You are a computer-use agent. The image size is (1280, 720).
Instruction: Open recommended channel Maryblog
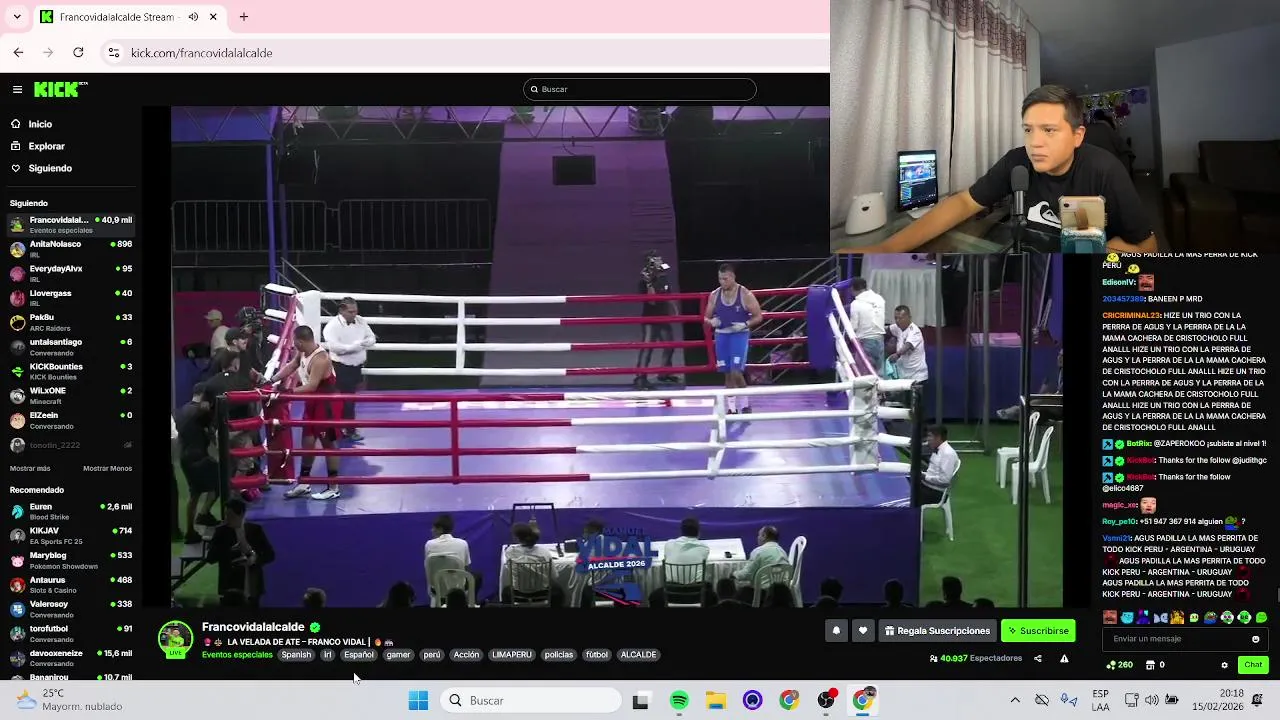coord(70,560)
